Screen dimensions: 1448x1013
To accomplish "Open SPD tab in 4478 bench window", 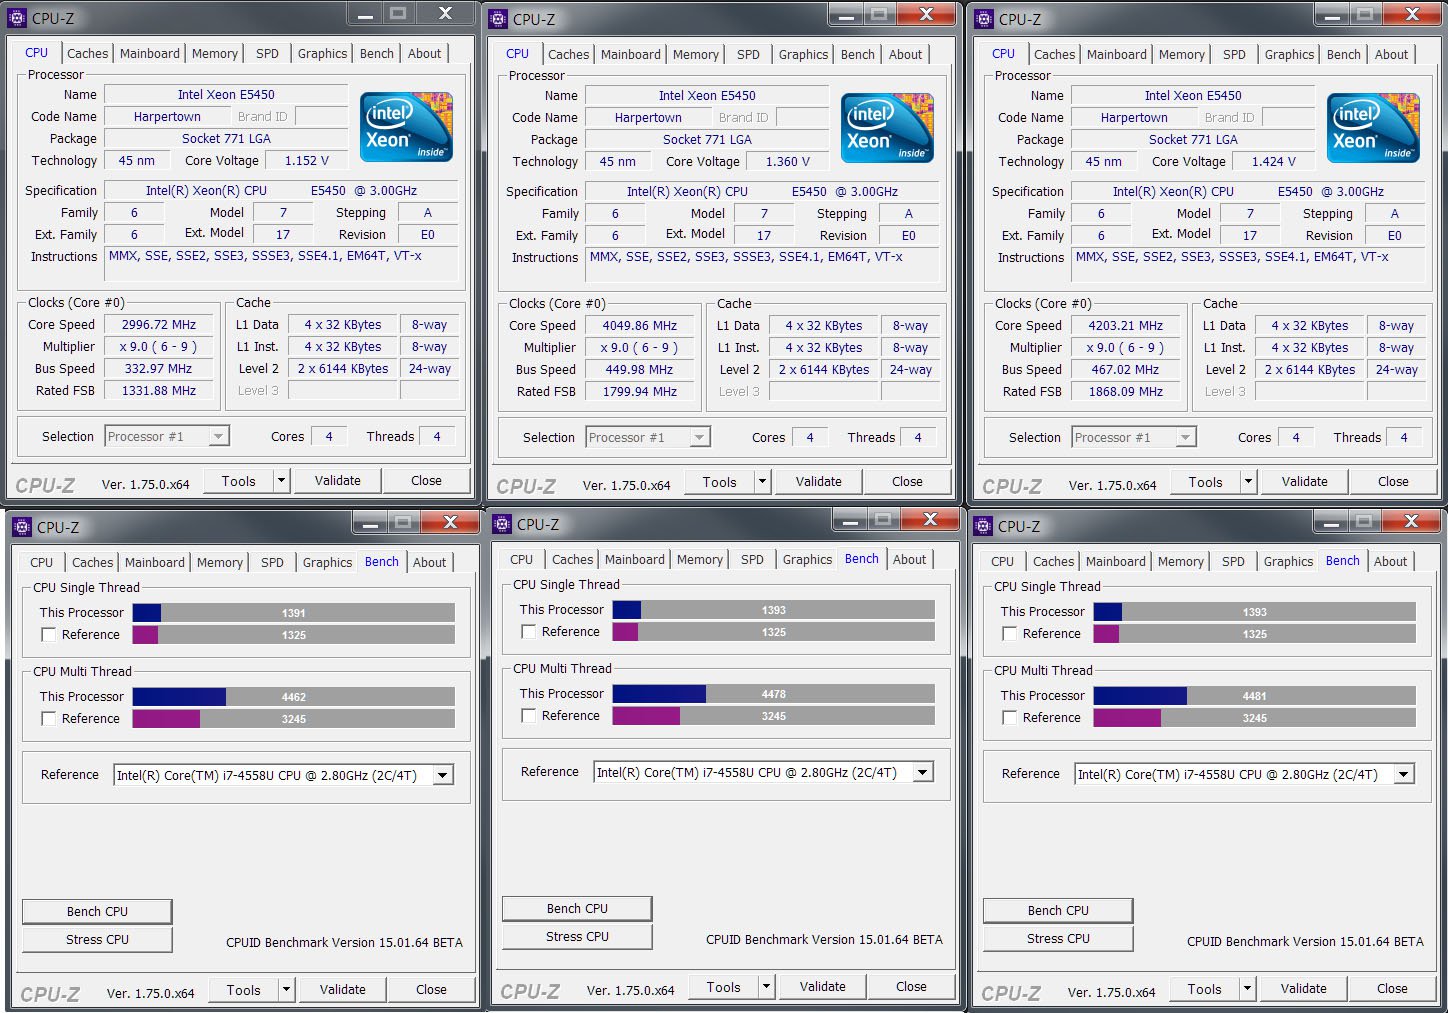I will coord(753,560).
